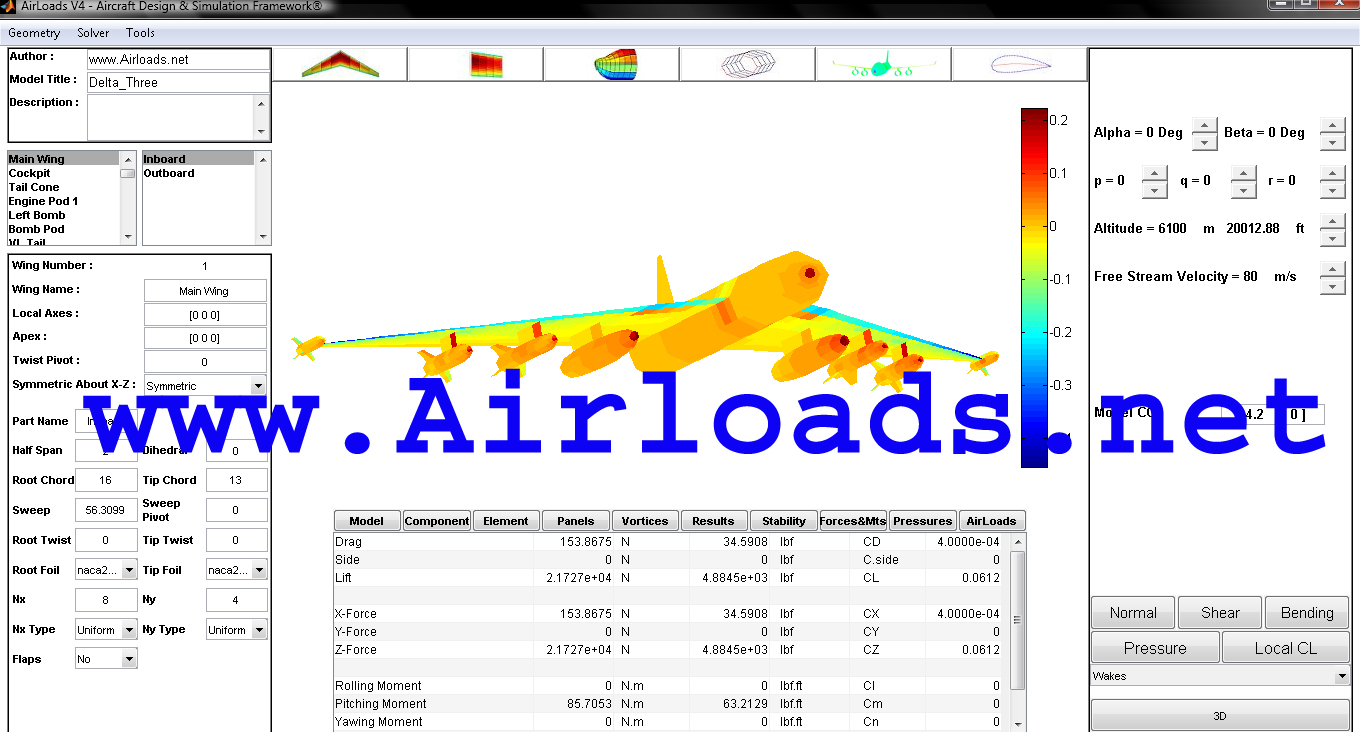Viewport: 1360px width, 732px height.
Task: Decrease Beta angle with down arrow
Action: [1332, 142]
